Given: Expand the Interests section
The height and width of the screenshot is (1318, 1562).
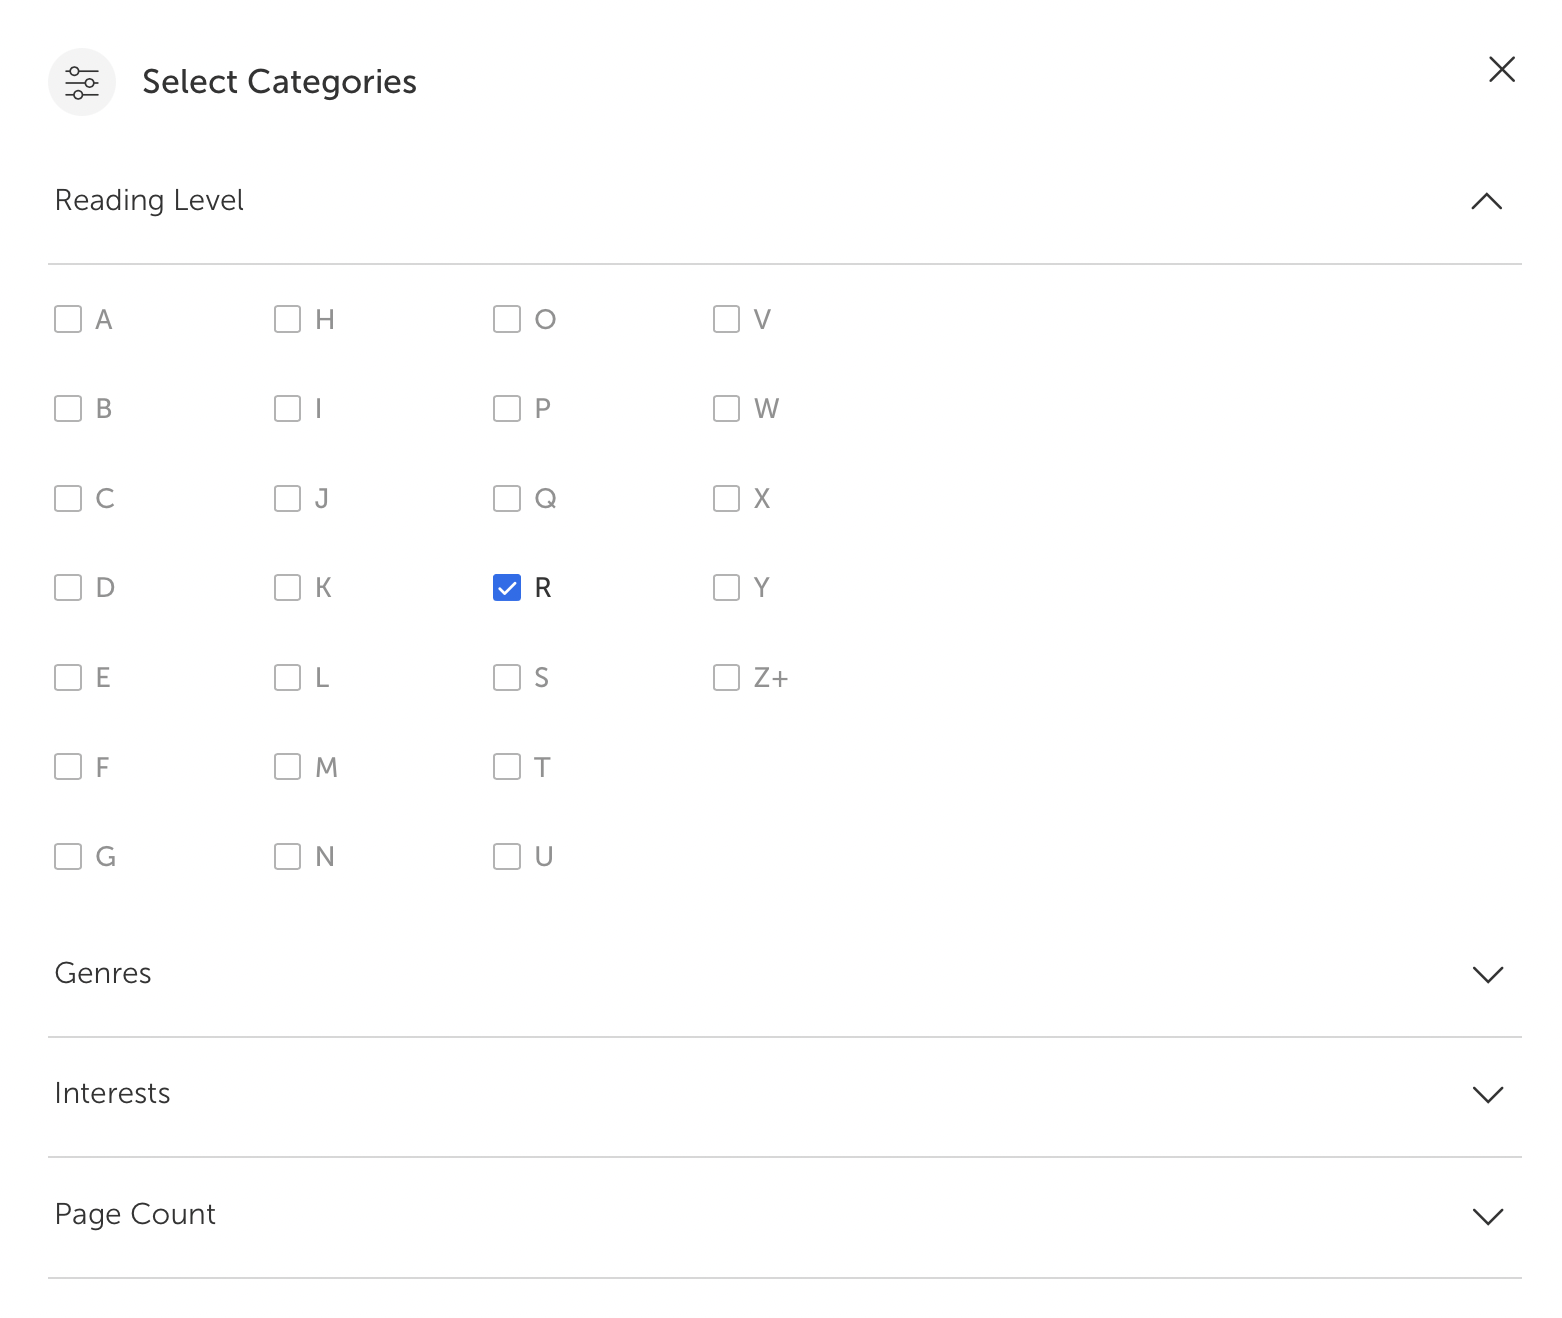Looking at the screenshot, I should (x=1488, y=1094).
